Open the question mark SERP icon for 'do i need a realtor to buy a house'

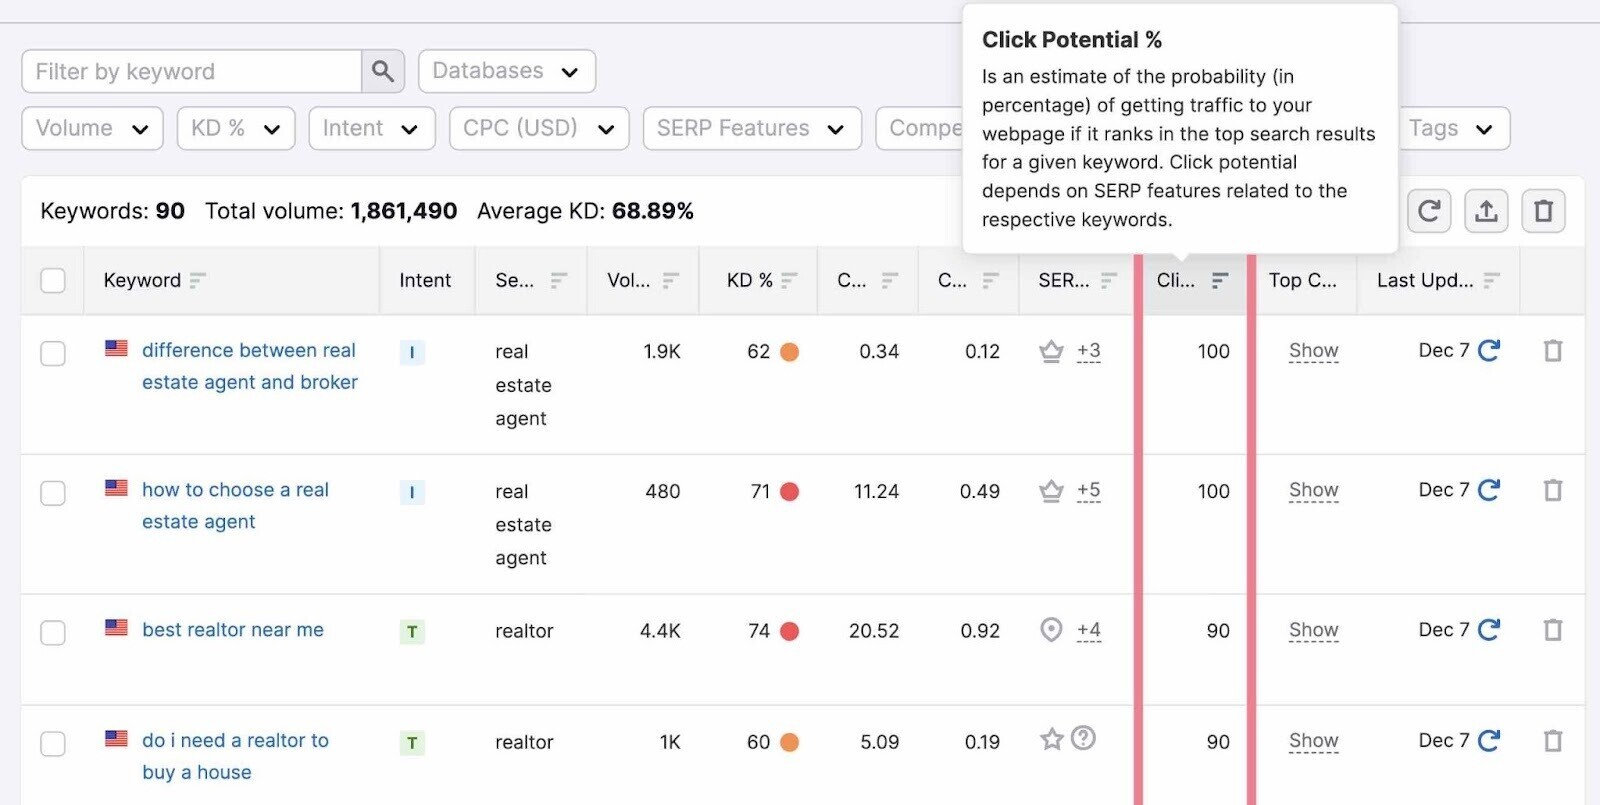(x=1084, y=738)
